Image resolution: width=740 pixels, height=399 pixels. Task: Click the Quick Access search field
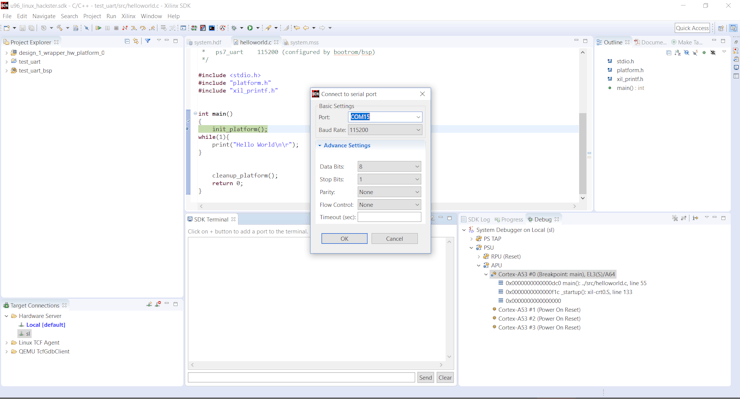tap(692, 28)
